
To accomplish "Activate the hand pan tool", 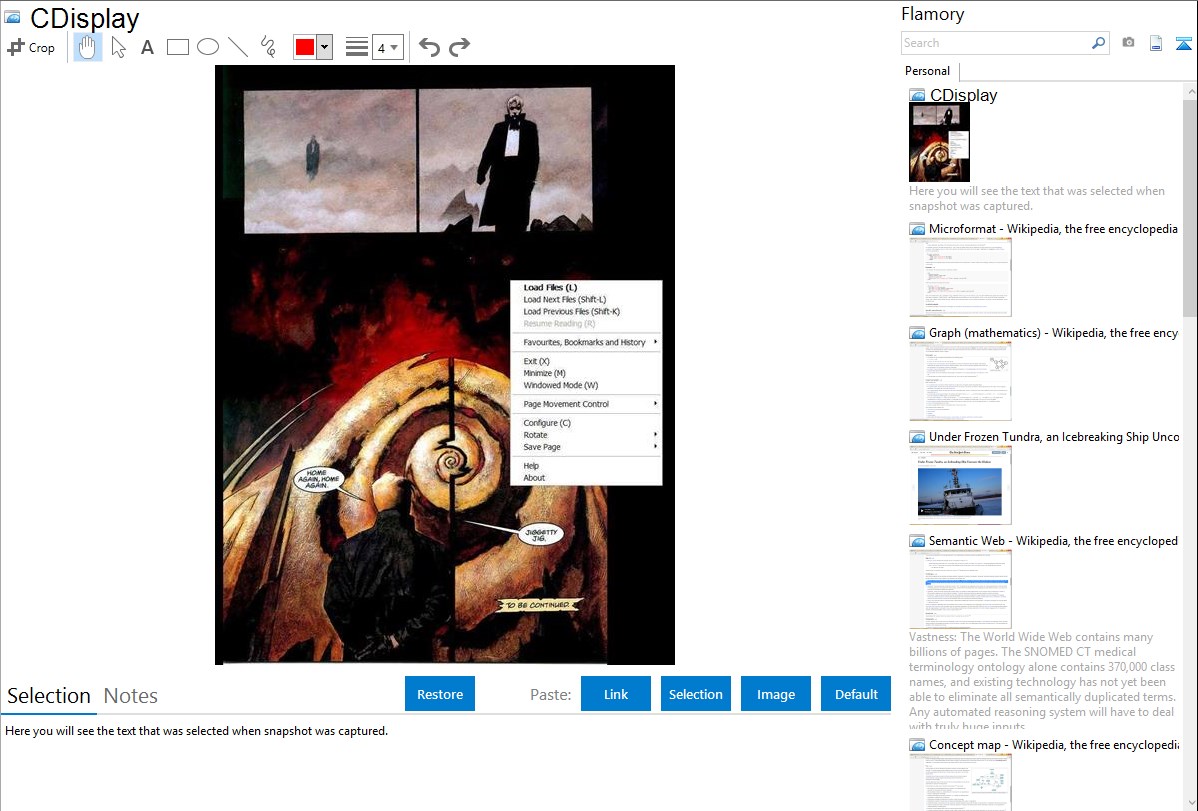I will coord(87,47).
